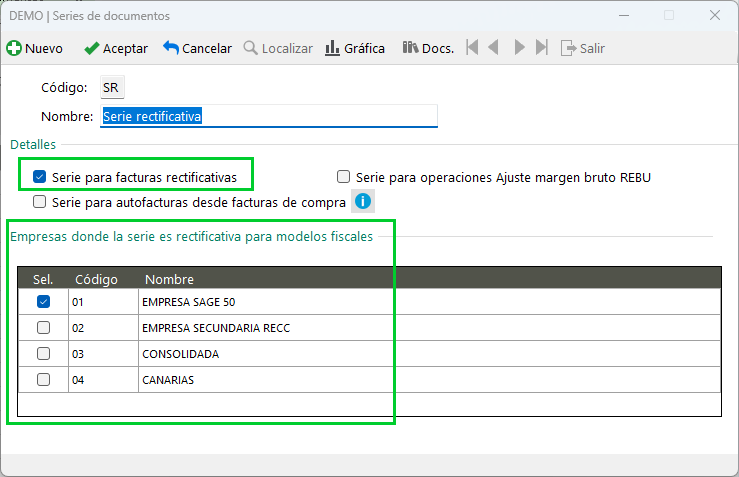Click code cell 03
The width and height of the screenshot is (739, 477).
coord(103,354)
